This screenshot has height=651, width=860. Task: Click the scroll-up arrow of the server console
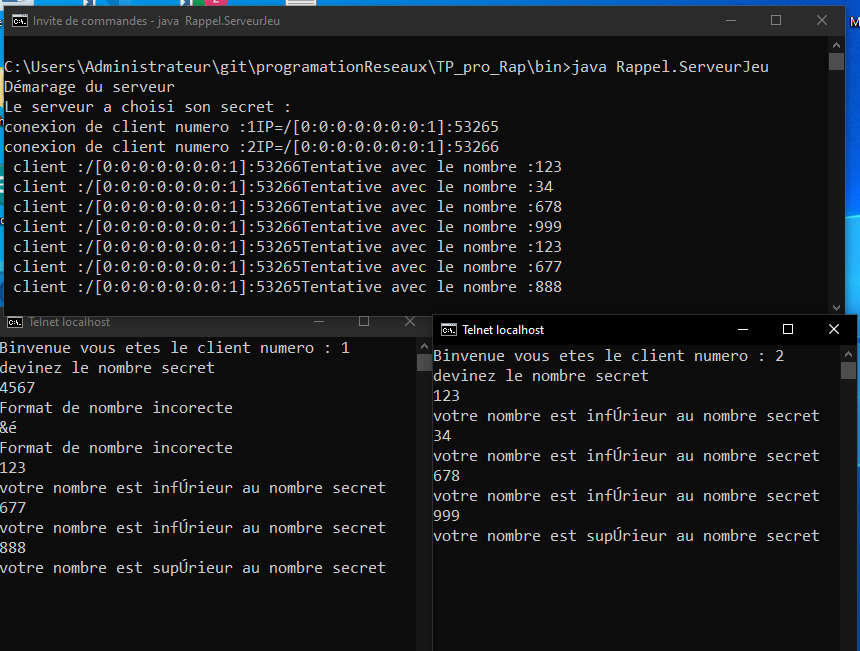point(836,44)
